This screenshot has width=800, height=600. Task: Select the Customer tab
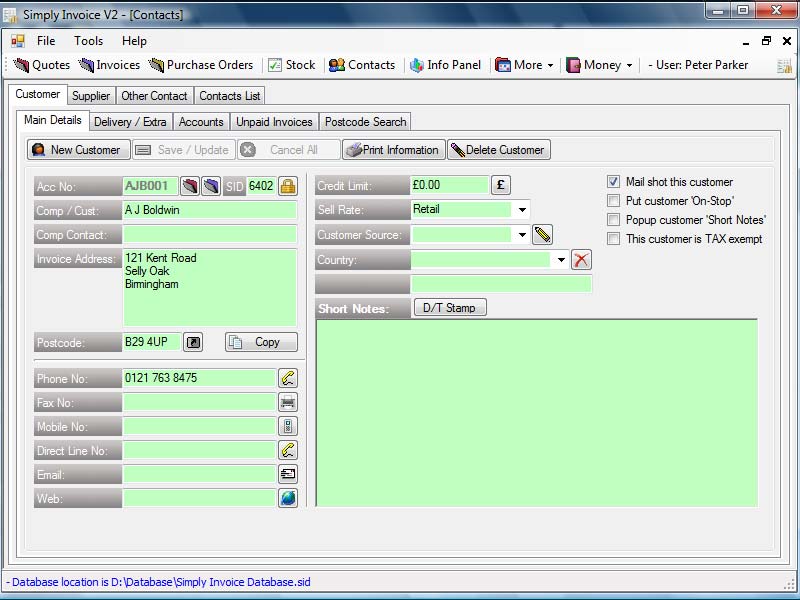(38, 94)
